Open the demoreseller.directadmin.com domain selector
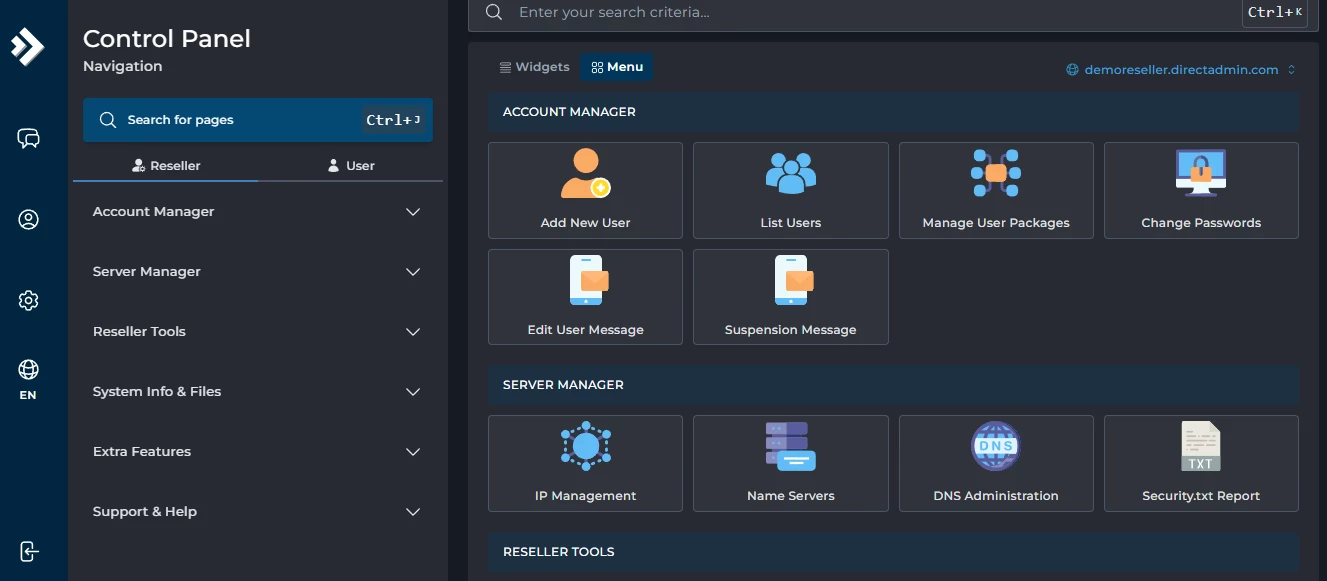Image resolution: width=1327 pixels, height=581 pixels. click(1180, 69)
